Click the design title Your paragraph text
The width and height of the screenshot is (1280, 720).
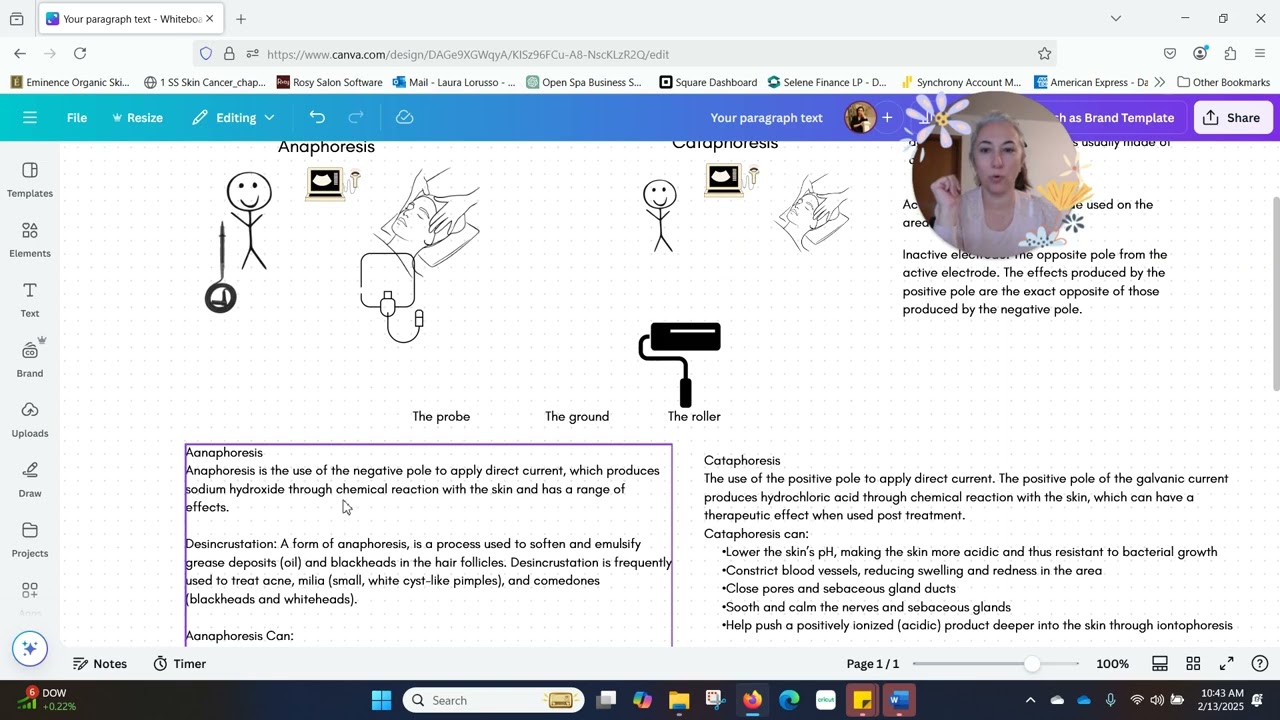(x=766, y=118)
